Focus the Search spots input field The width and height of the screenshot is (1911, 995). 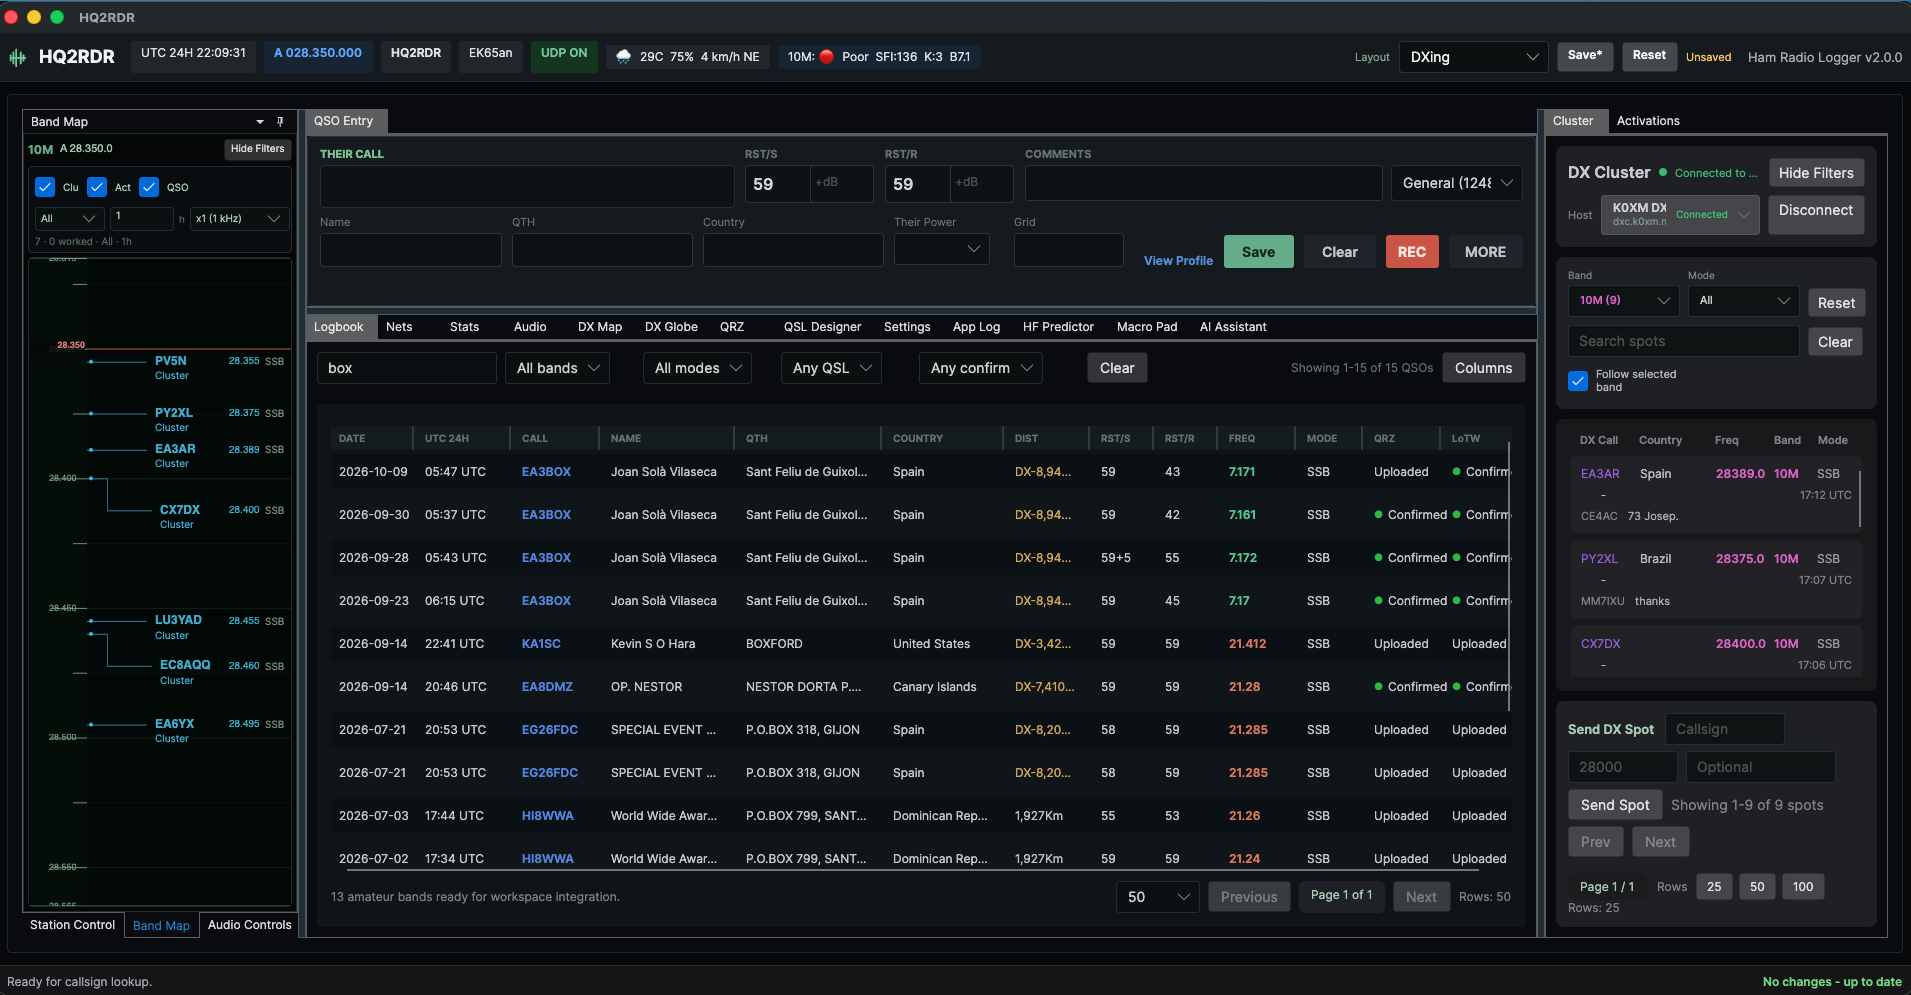coord(1683,341)
